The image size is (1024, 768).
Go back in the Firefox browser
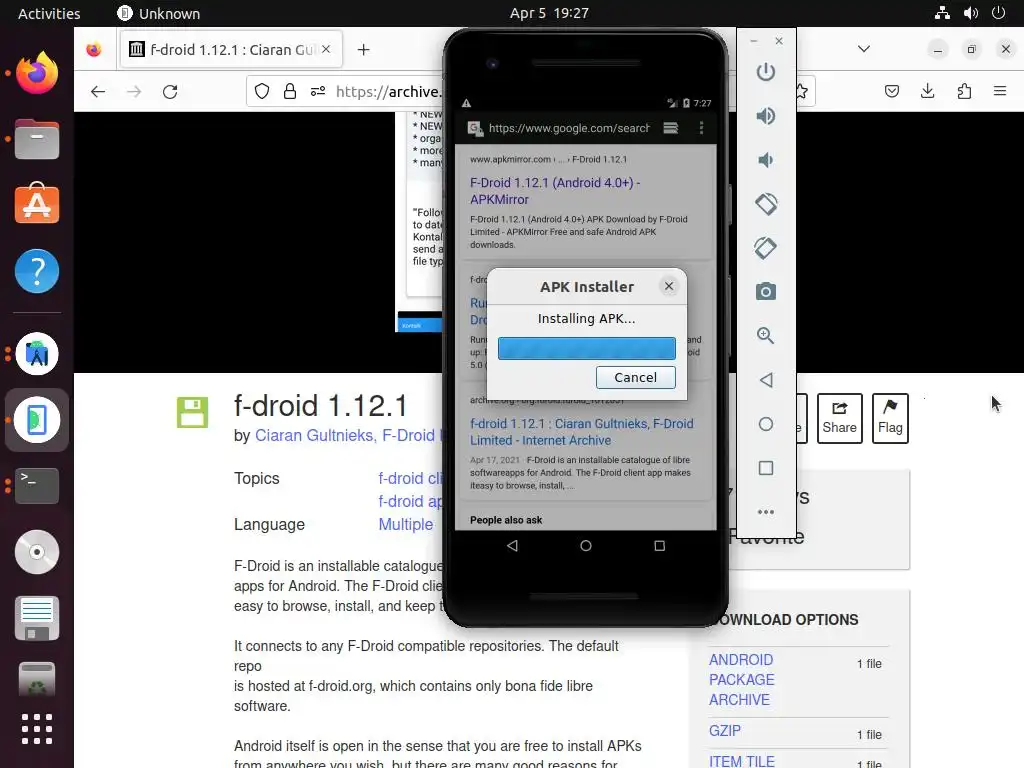point(98,91)
